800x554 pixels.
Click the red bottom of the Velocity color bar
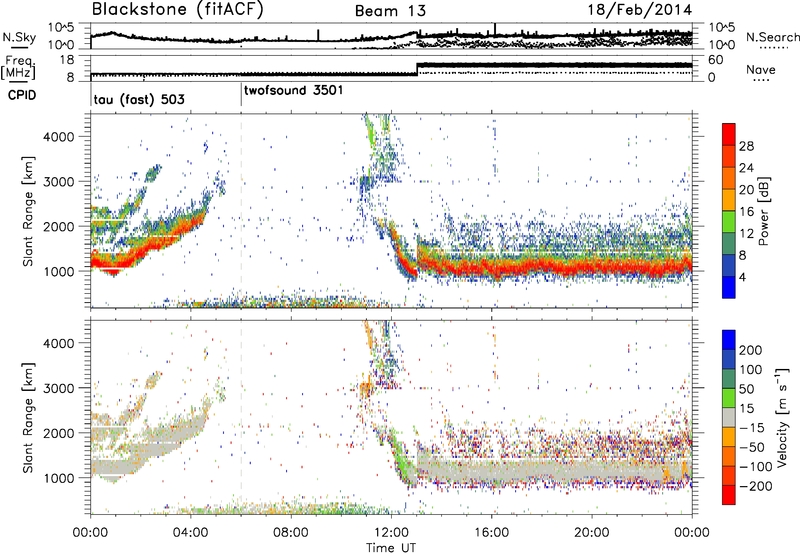click(x=729, y=495)
